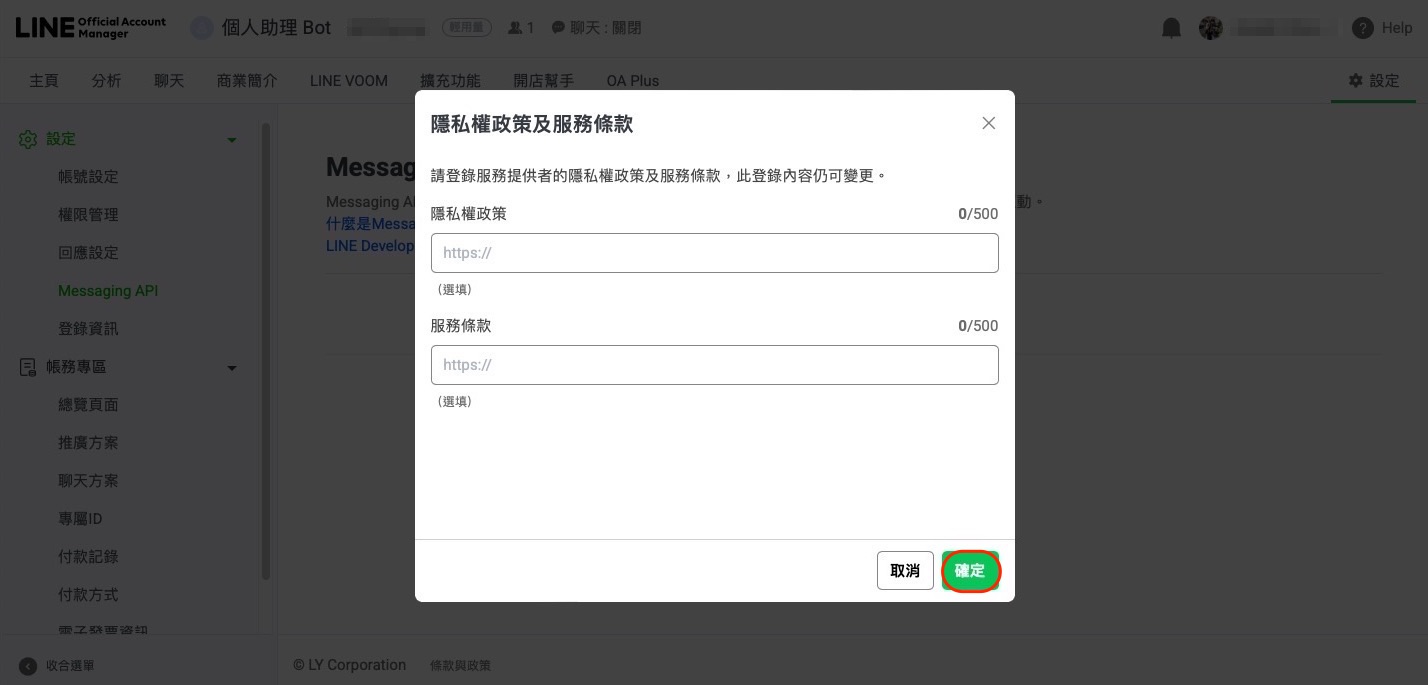Click the 帳務專區 document icon
The height and width of the screenshot is (685, 1428).
point(28,367)
